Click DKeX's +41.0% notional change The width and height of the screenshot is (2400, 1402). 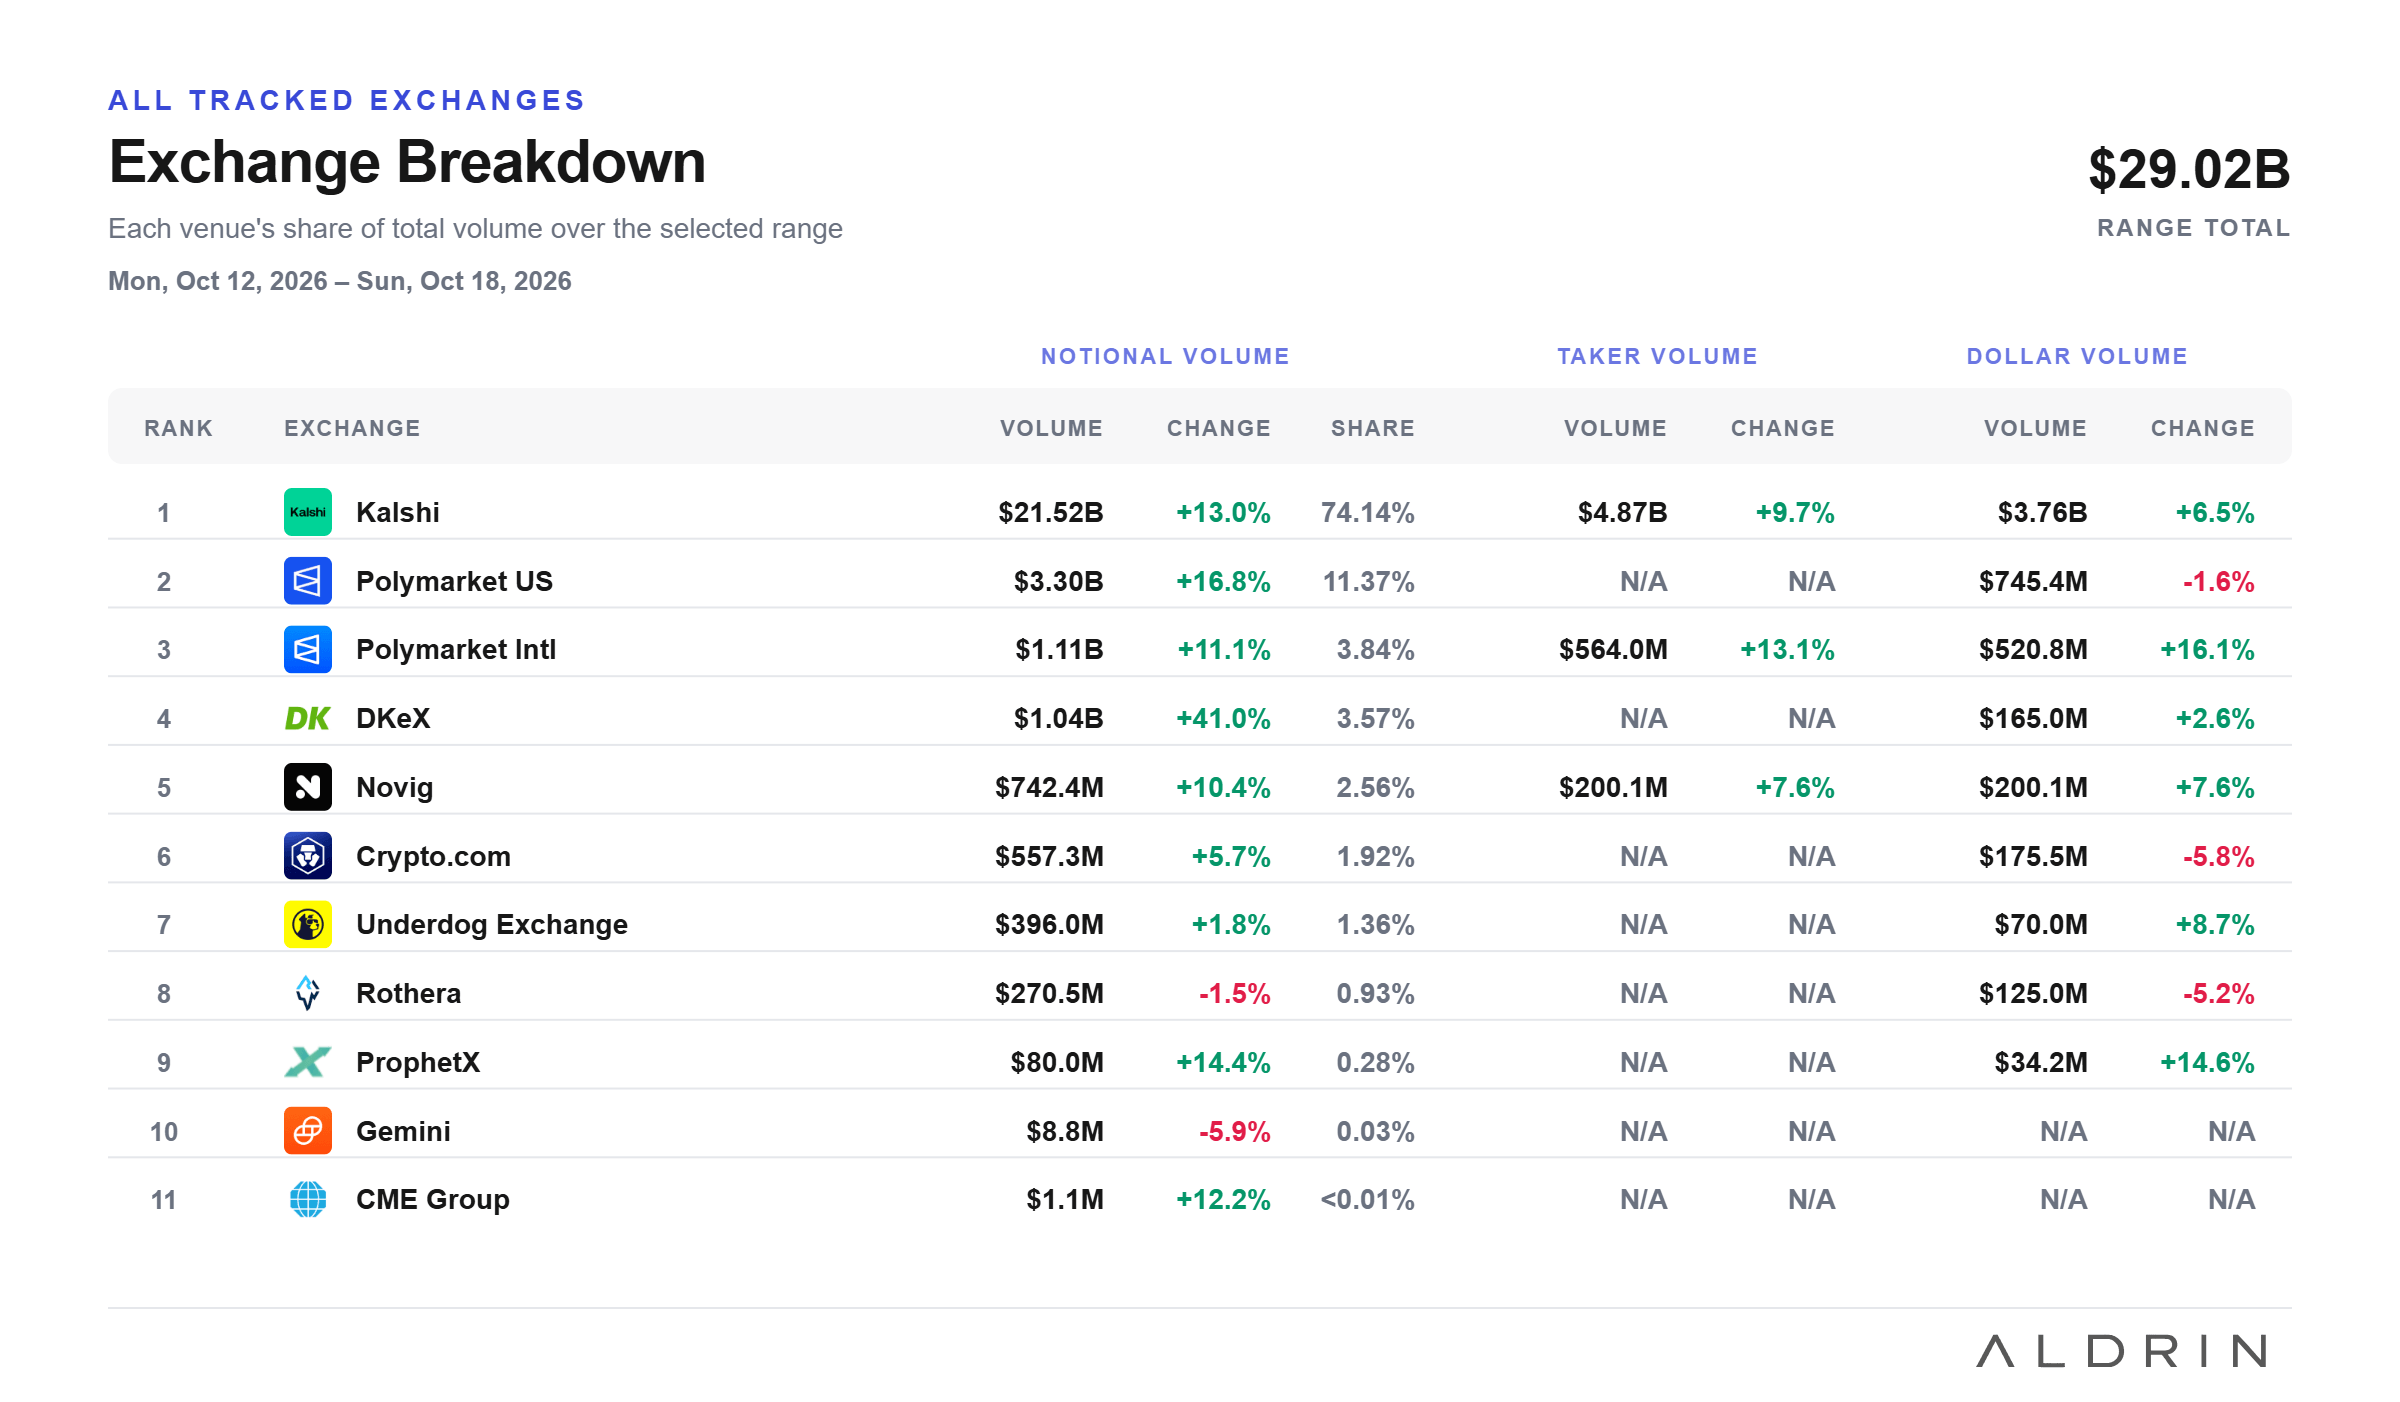[x=1223, y=718]
